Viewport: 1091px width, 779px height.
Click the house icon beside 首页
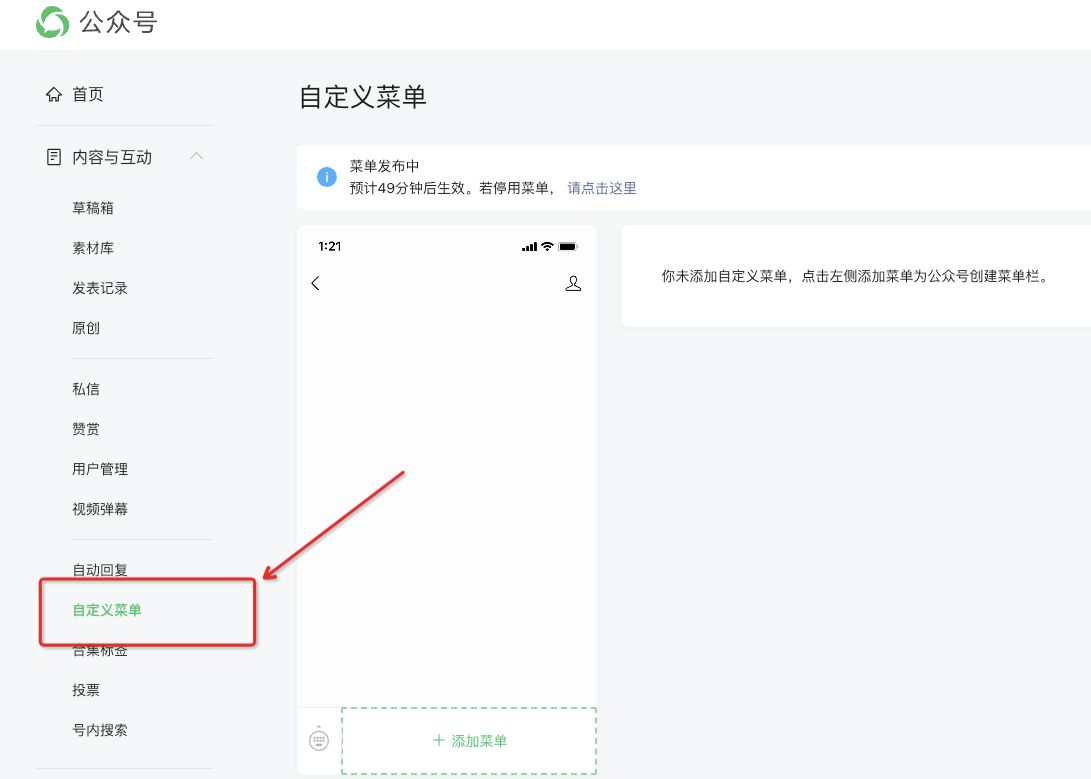click(54, 95)
